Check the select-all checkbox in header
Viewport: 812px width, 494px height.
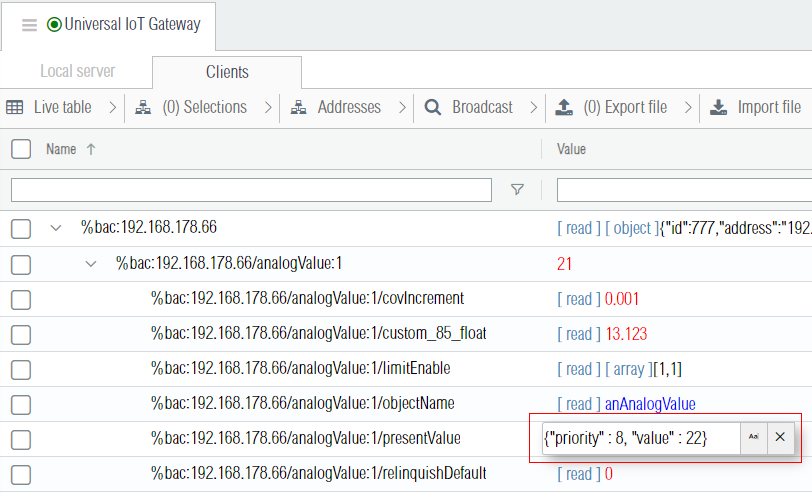pos(21,149)
